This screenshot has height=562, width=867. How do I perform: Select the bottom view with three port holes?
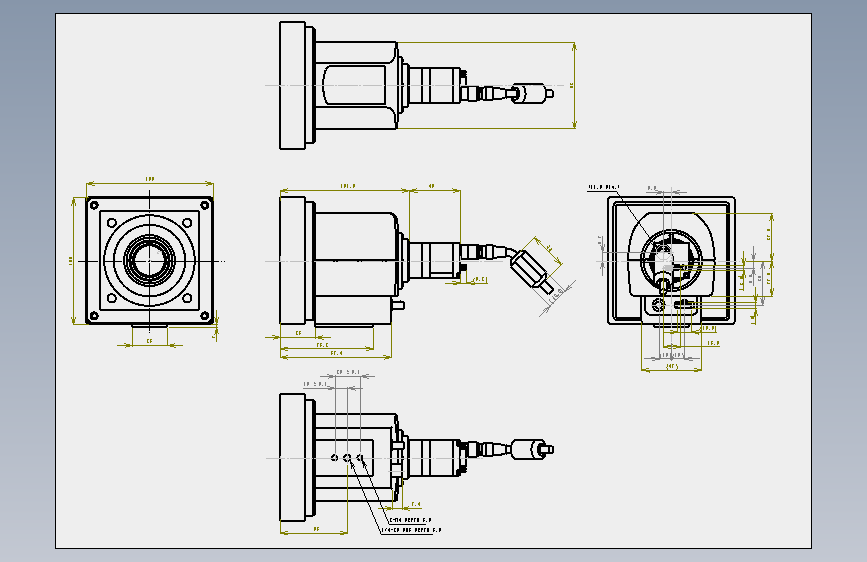(416, 457)
